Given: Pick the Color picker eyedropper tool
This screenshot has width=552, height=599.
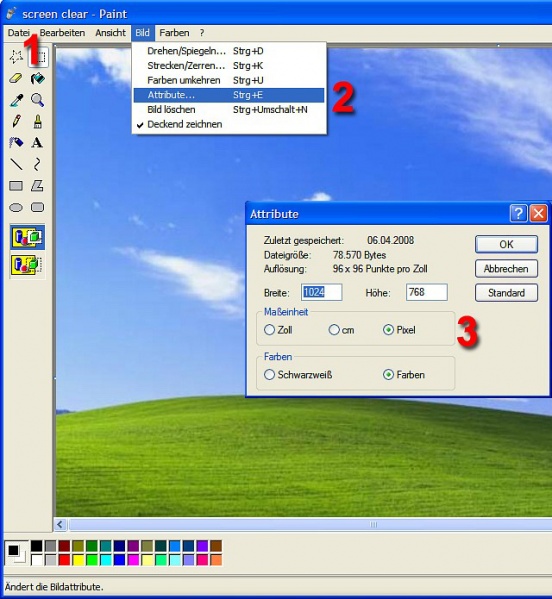Looking at the screenshot, I should click(16, 100).
